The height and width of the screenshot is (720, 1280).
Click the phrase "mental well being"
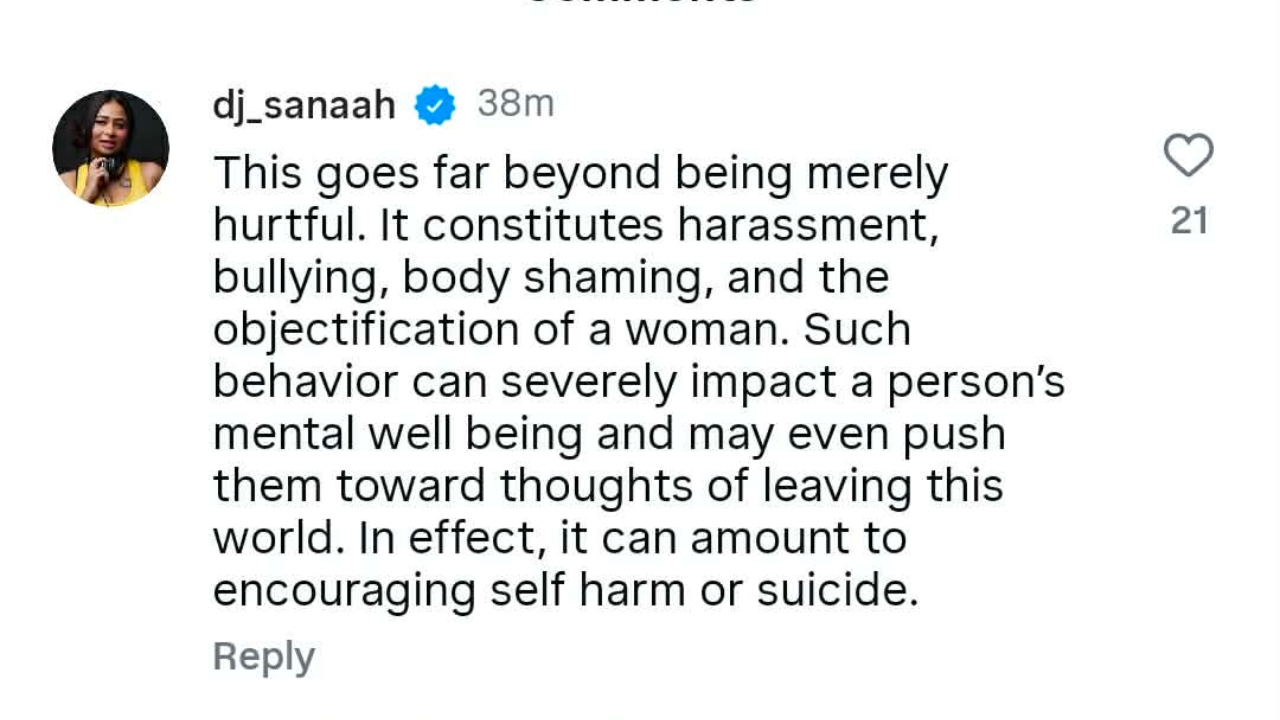coord(397,434)
